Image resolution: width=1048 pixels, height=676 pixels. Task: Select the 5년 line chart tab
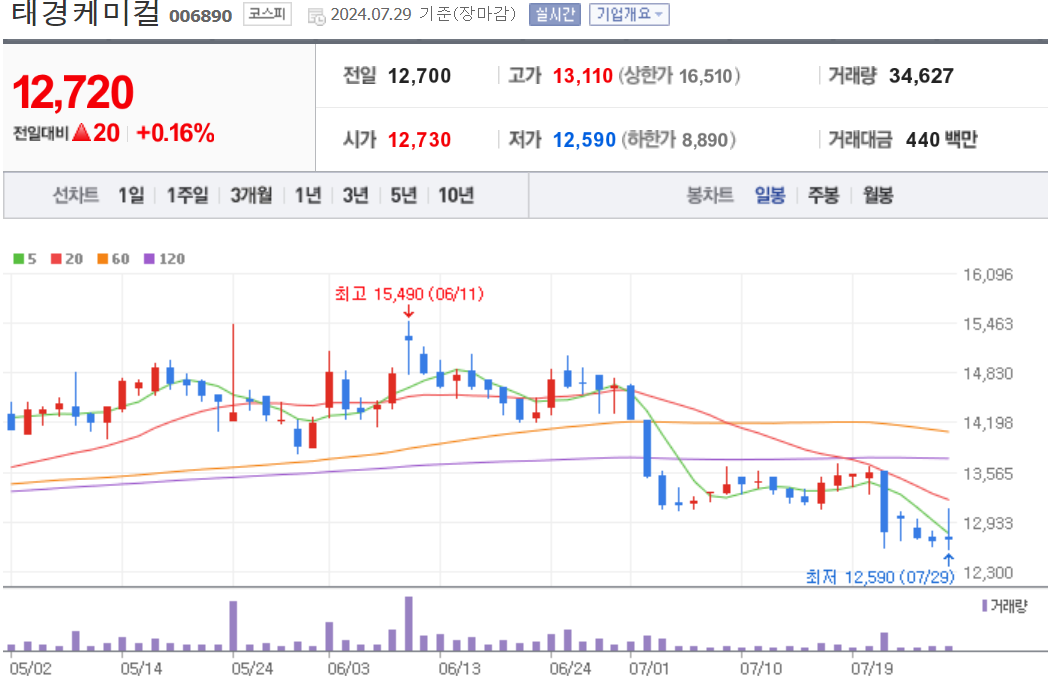click(404, 195)
